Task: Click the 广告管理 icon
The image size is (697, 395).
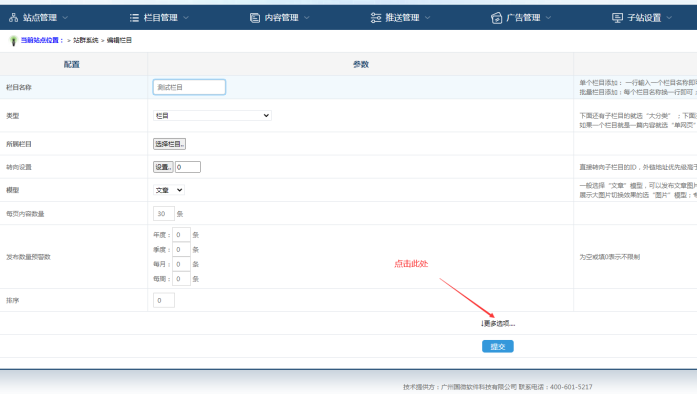Action: tap(497, 18)
